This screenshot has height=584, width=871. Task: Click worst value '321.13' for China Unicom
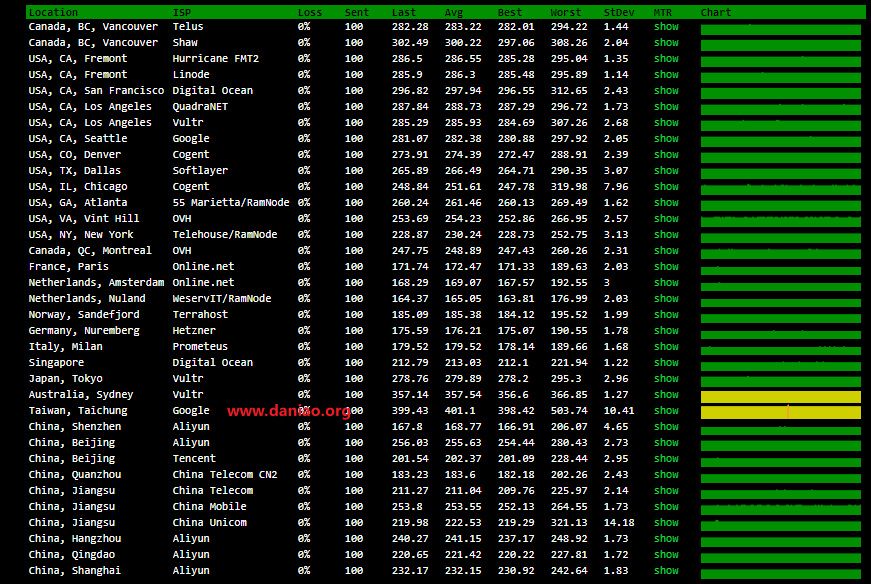[569, 522]
